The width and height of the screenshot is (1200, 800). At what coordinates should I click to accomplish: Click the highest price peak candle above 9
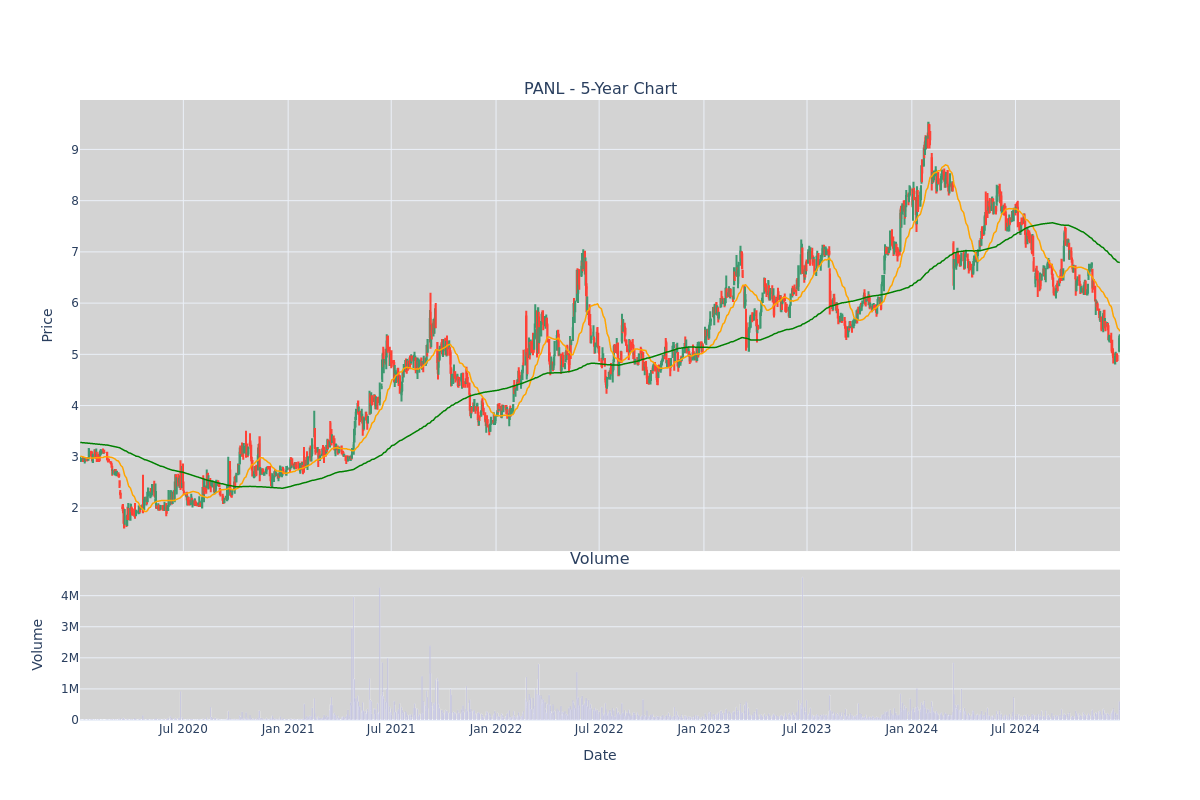point(928,135)
